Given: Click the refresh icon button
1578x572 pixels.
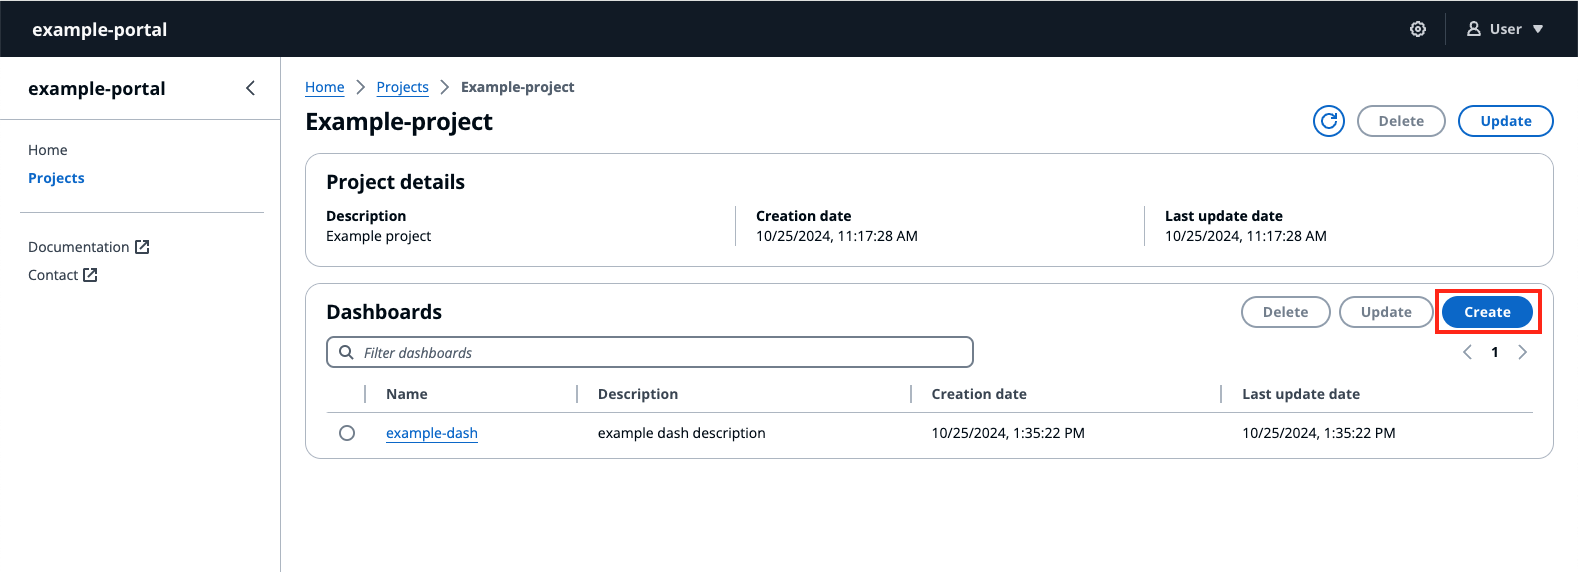Looking at the screenshot, I should click(x=1328, y=121).
